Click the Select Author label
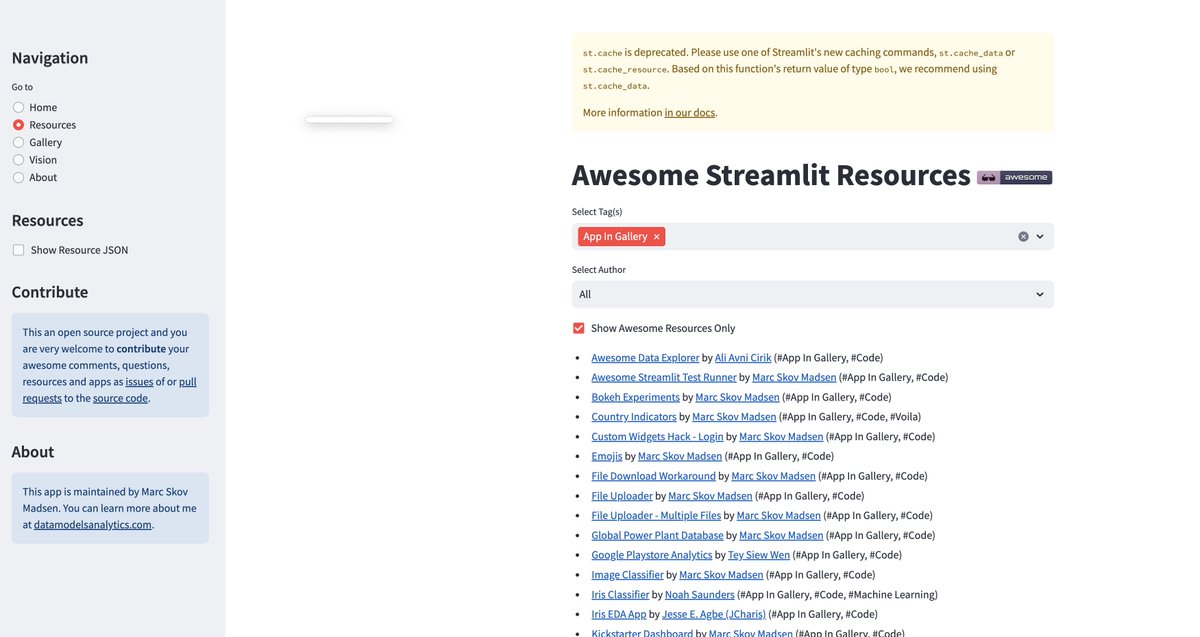1200x637 pixels. (599, 269)
